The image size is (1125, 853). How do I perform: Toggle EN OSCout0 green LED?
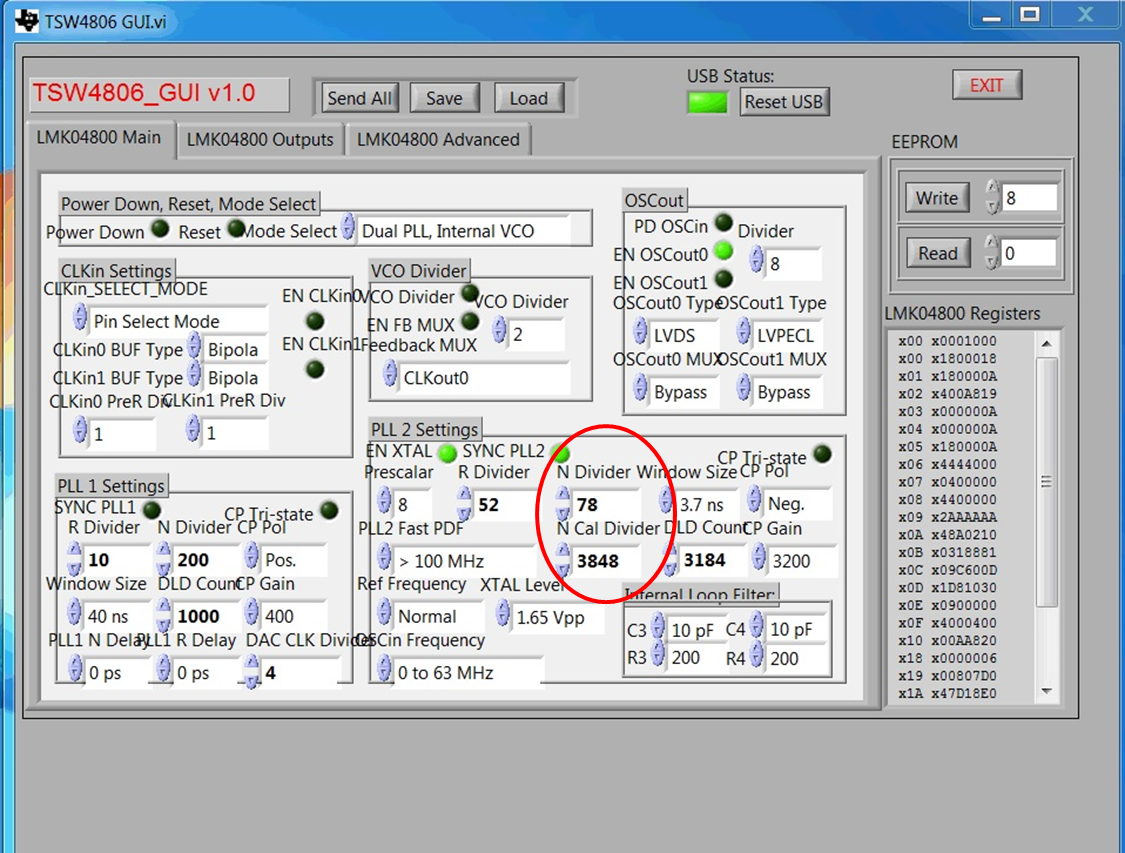724,251
